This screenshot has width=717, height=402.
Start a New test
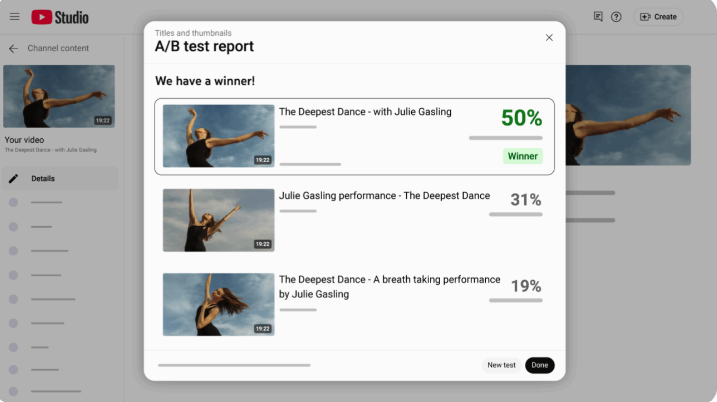tap(501, 365)
